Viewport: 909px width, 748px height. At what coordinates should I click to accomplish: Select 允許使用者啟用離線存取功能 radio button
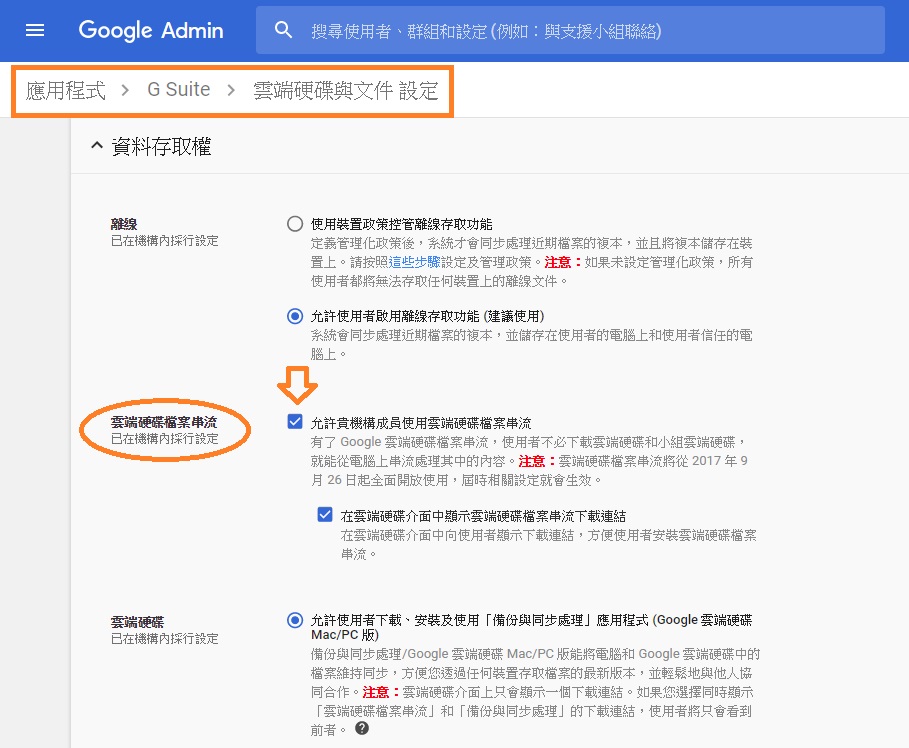click(x=295, y=316)
